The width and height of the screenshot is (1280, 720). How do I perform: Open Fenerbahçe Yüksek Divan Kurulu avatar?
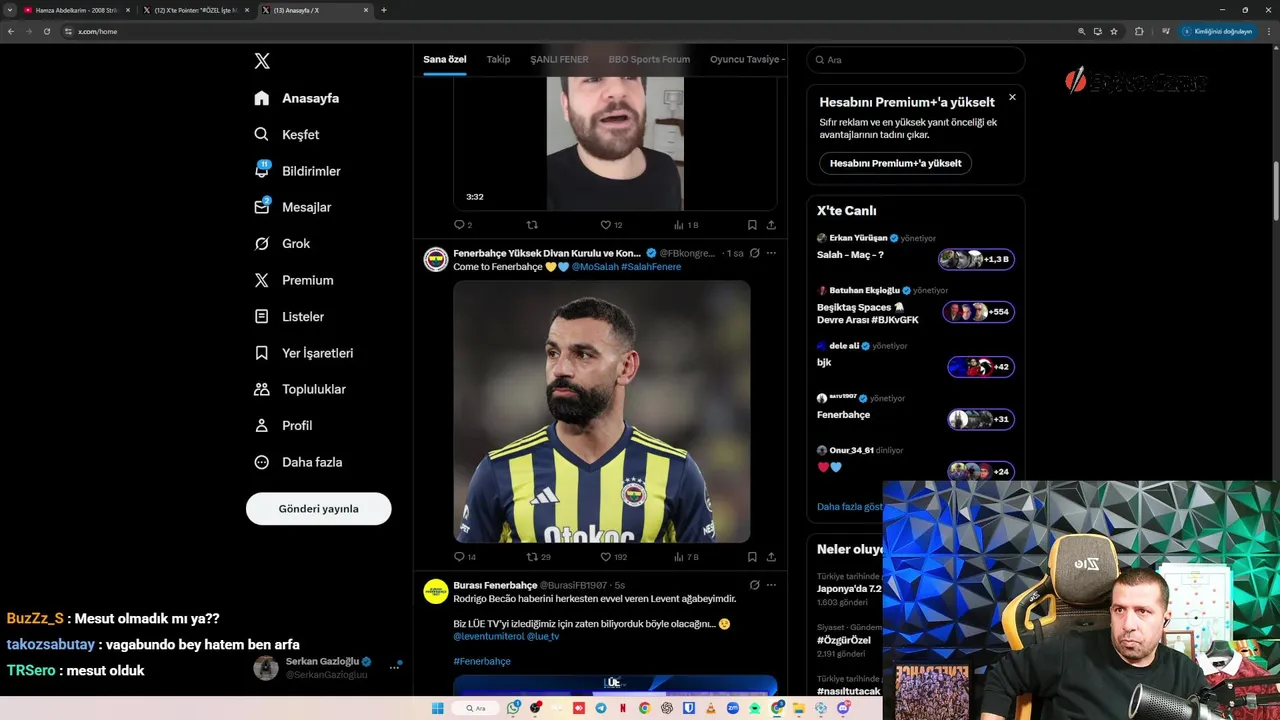(436, 260)
